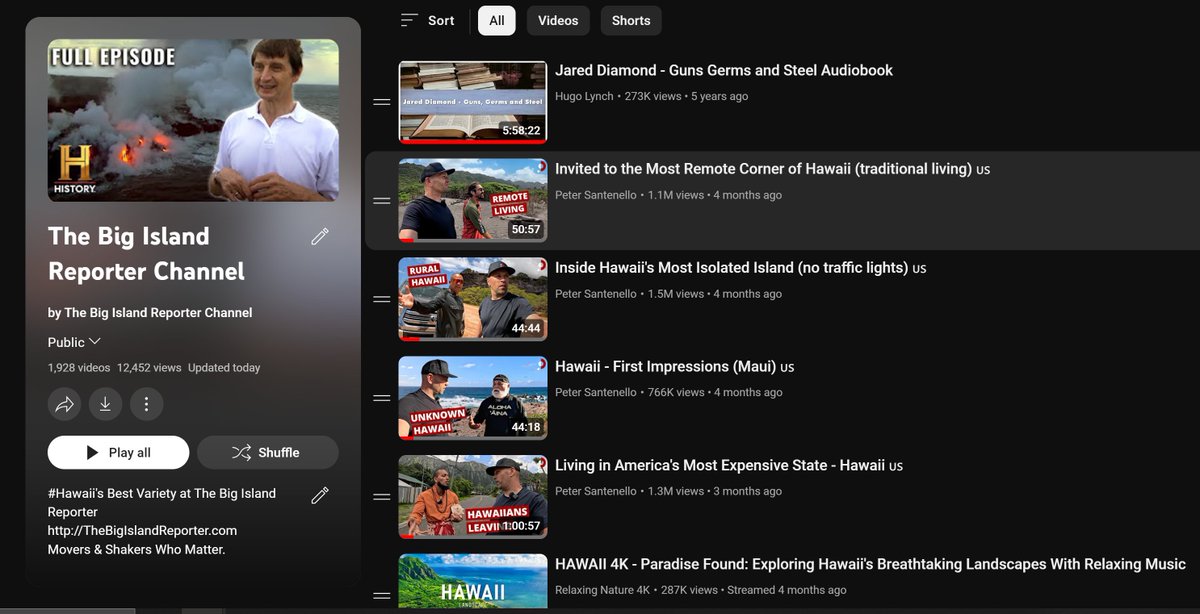
Task: Edit the playlist description with pencil icon
Action: 320,495
